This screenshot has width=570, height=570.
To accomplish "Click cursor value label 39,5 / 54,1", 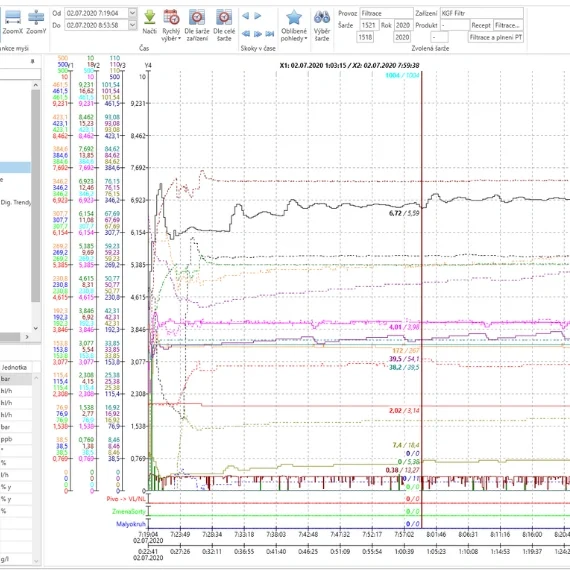I will click(x=404, y=359).
